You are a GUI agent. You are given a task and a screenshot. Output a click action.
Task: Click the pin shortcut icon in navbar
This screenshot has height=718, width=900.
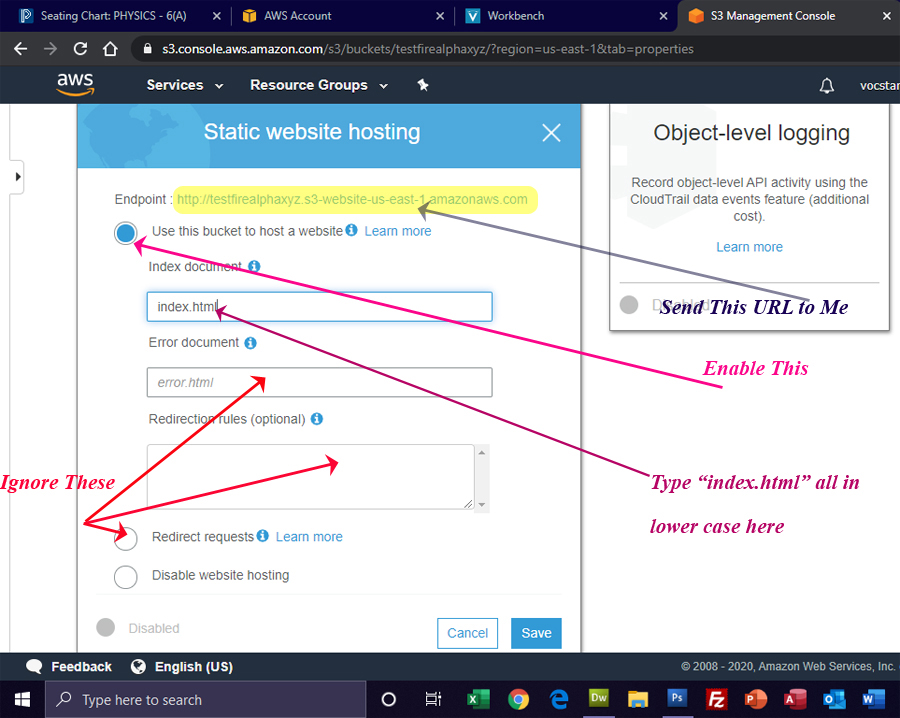coord(423,85)
